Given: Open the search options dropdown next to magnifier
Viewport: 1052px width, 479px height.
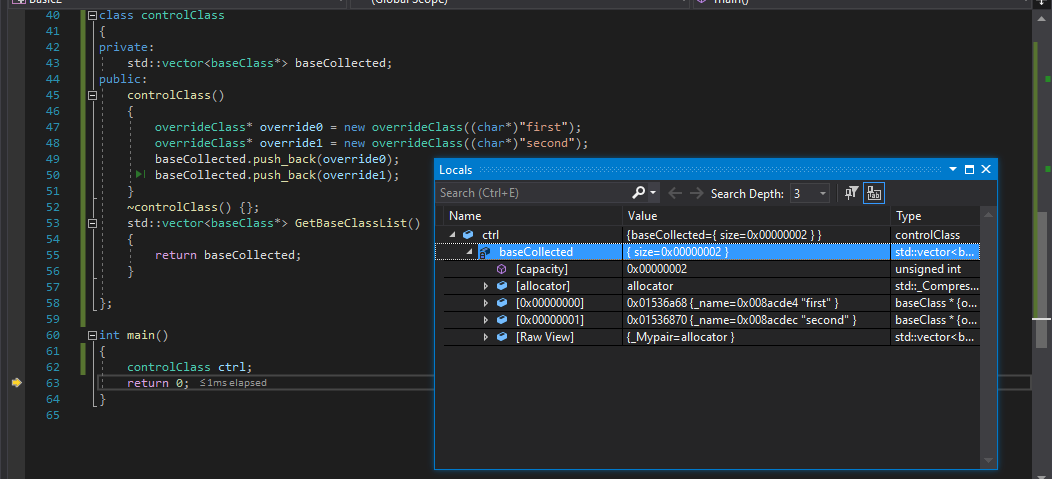Looking at the screenshot, I should click(653, 193).
